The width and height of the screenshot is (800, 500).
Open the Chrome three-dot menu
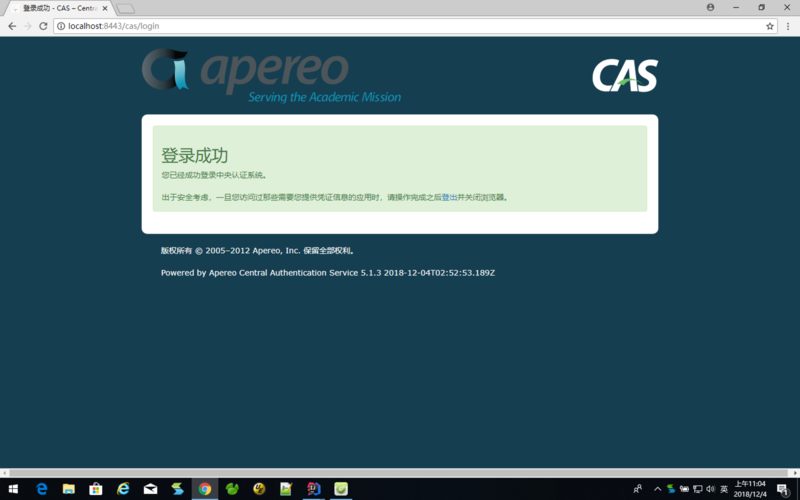[x=789, y=26]
